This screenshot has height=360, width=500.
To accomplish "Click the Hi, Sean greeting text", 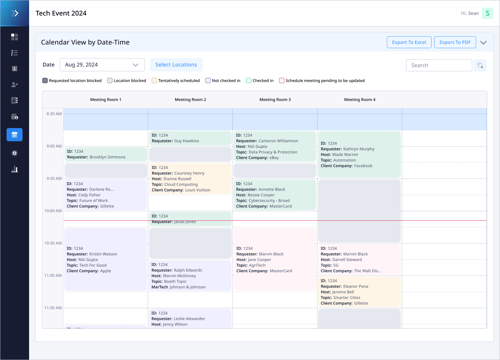I will click(x=470, y=13).
